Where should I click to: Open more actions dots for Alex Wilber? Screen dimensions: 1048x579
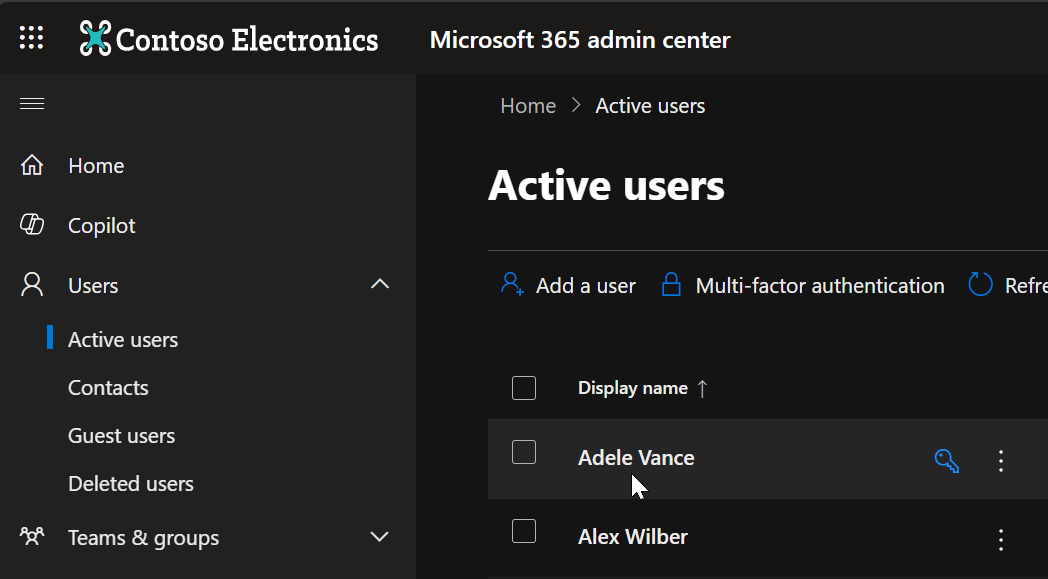click(1001, 540)
